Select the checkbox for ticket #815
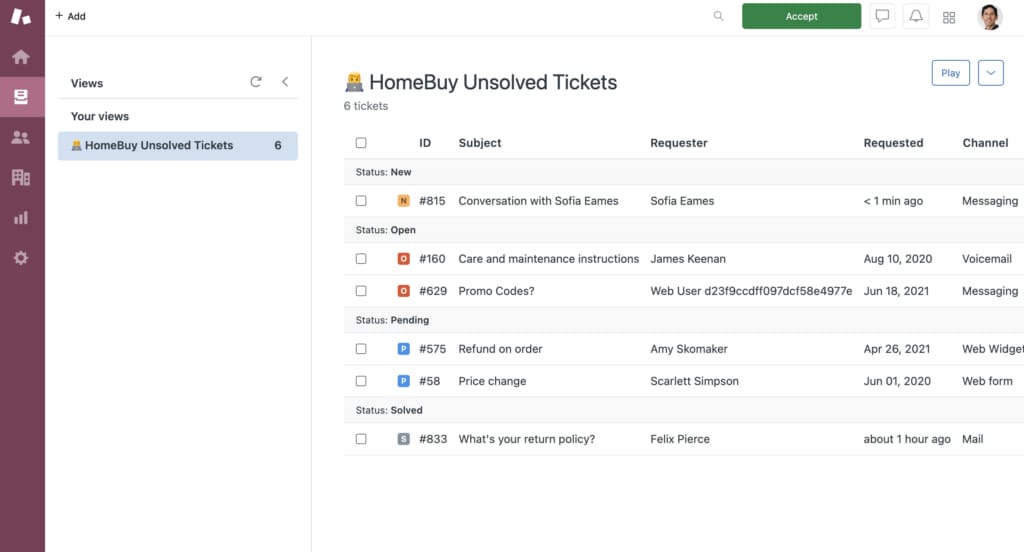This screenshot has height=552, width=1024. [361, 201]
